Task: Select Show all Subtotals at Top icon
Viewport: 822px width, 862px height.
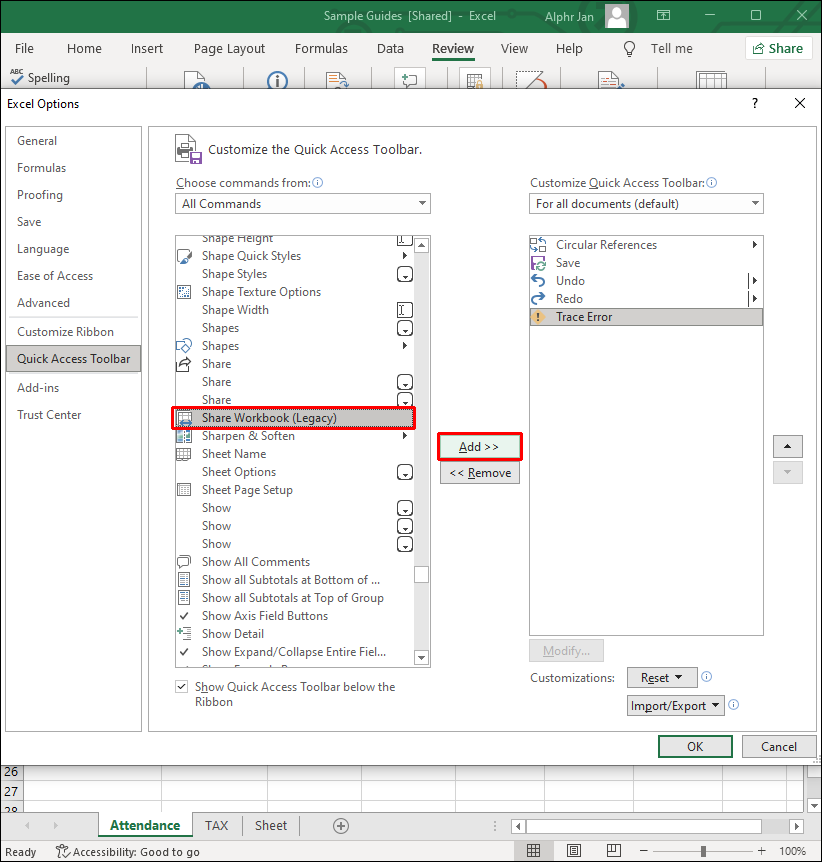Action: (x=184, y=598)
